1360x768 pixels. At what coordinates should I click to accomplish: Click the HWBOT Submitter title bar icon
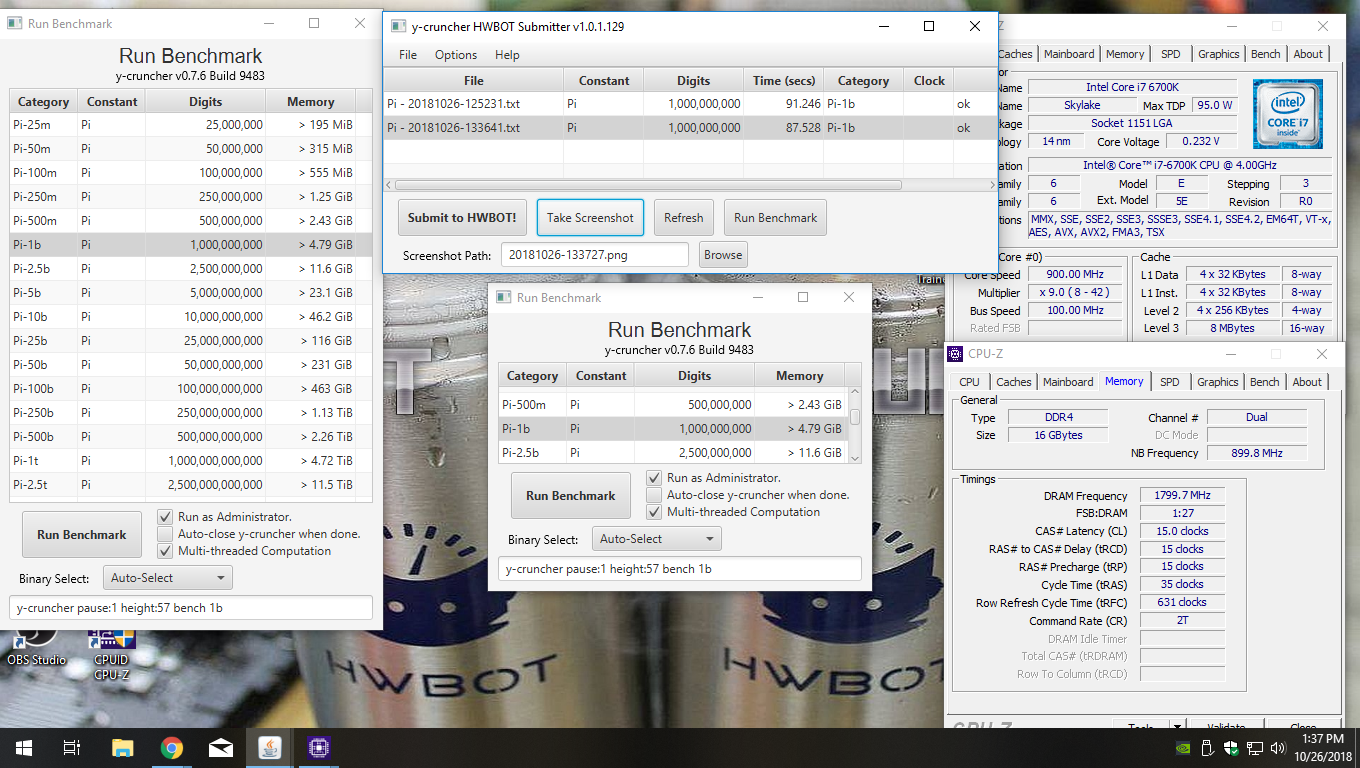[398, 26]
